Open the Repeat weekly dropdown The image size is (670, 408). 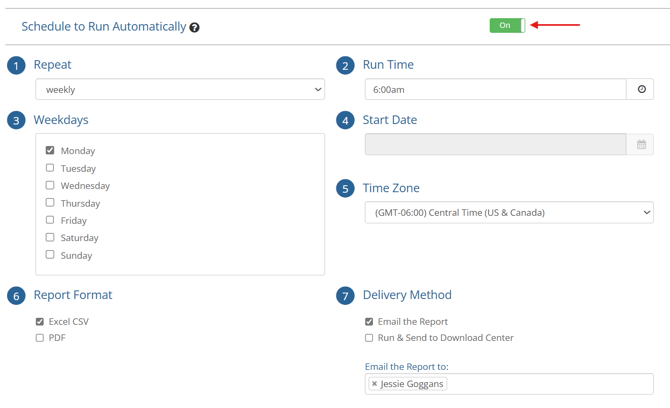tap(180, 89)
